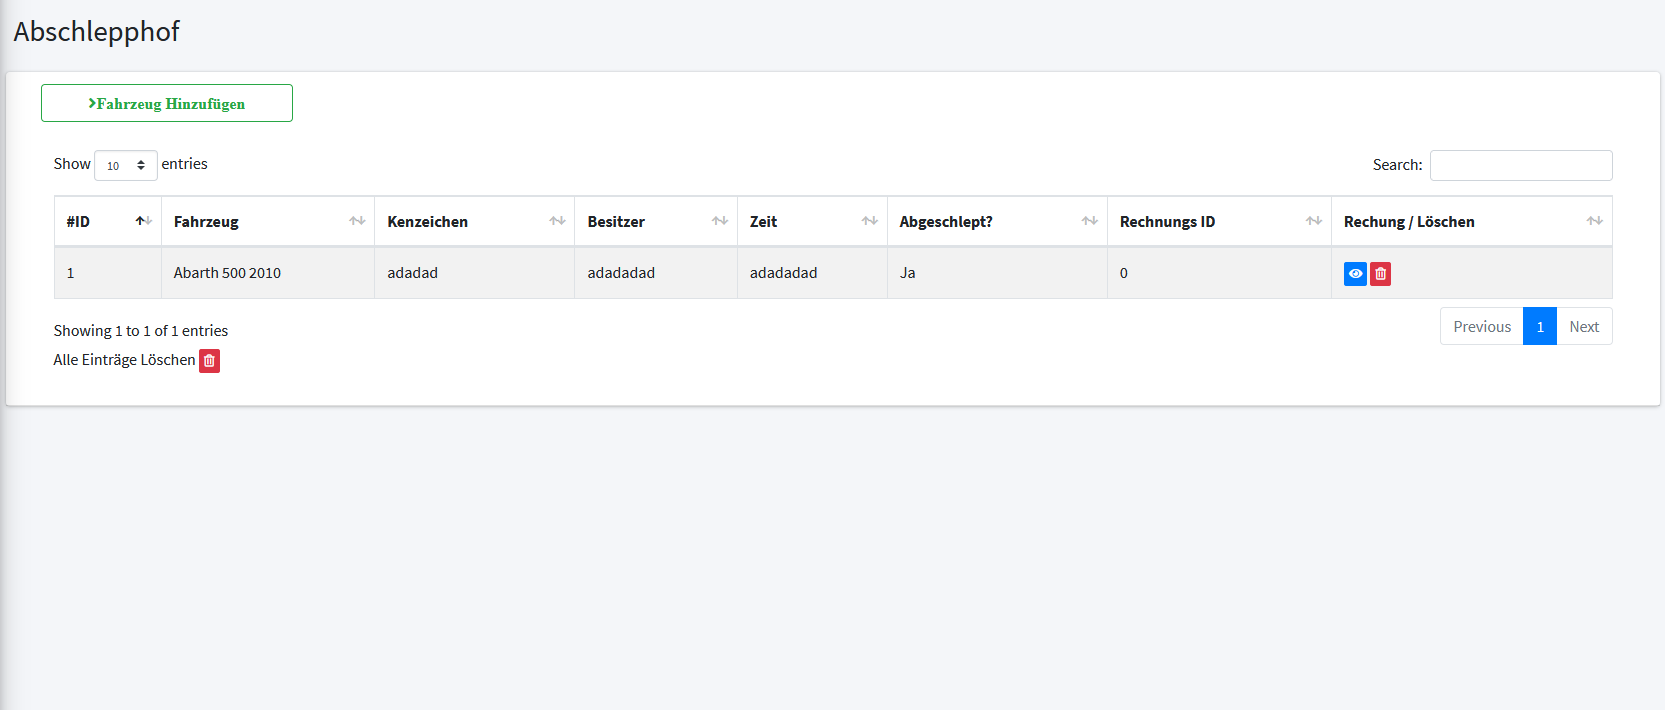The width and height of the screenshot is (1665, 710).
Task: Focus the Search input field
Action: 1520,165
